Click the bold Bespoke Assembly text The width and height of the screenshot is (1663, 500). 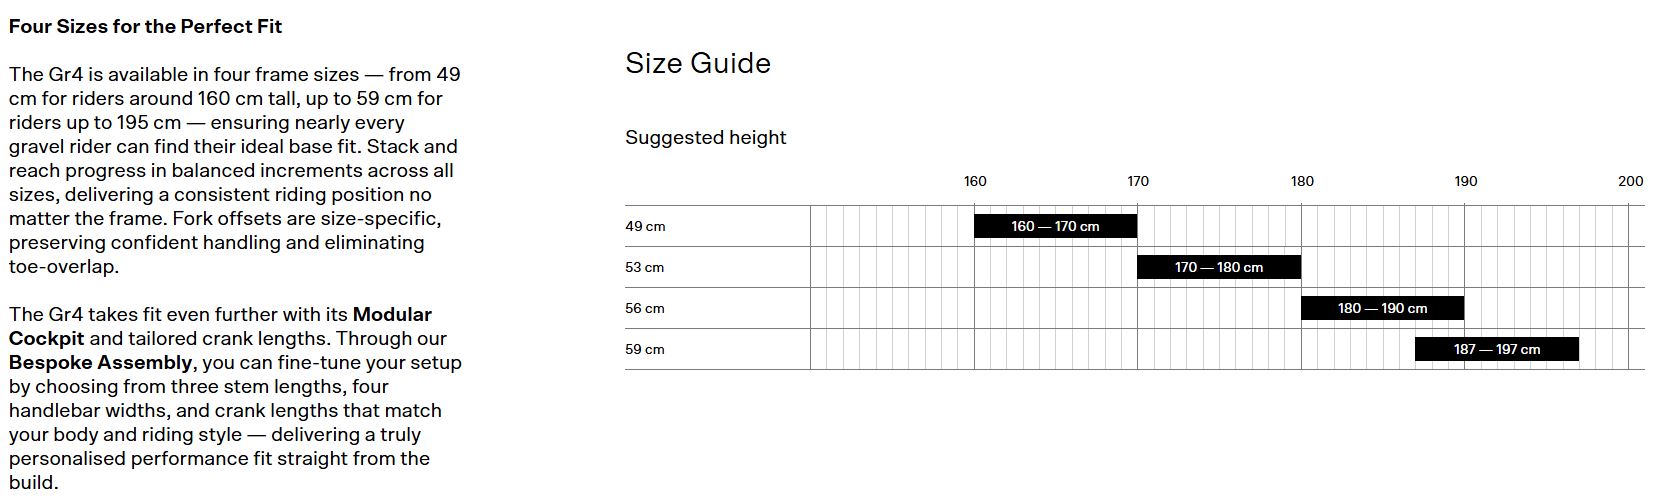click(100, 363)
